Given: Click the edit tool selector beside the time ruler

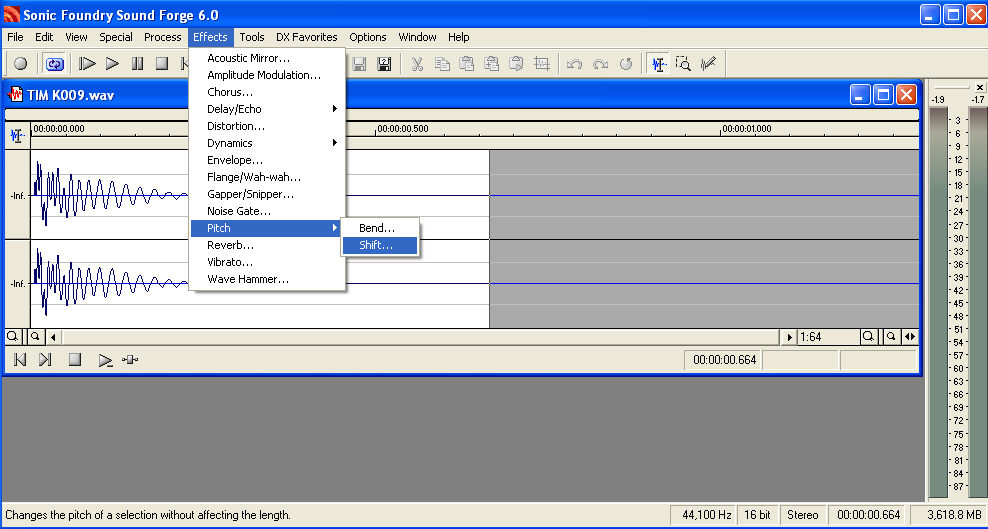Looking at the screenshot, I should pos(18,135).
